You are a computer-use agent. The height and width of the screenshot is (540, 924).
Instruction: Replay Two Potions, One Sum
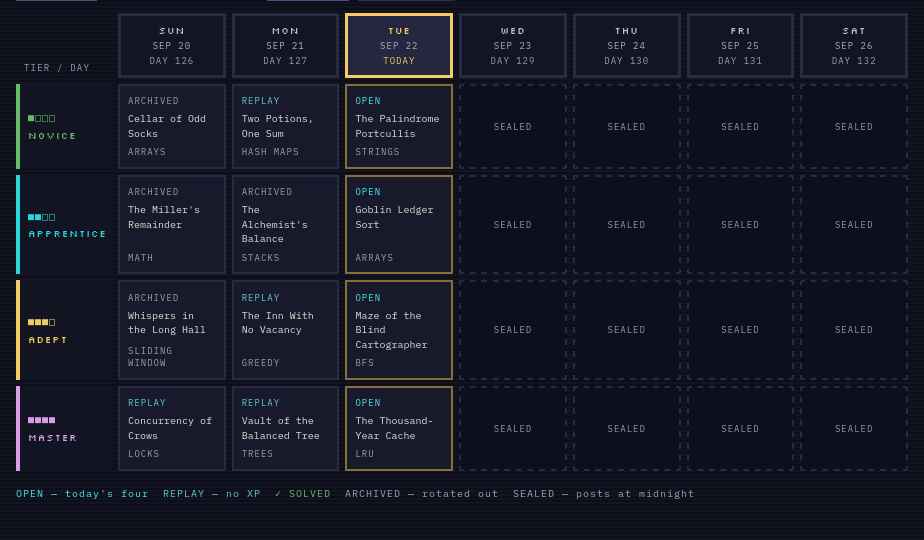285,126
